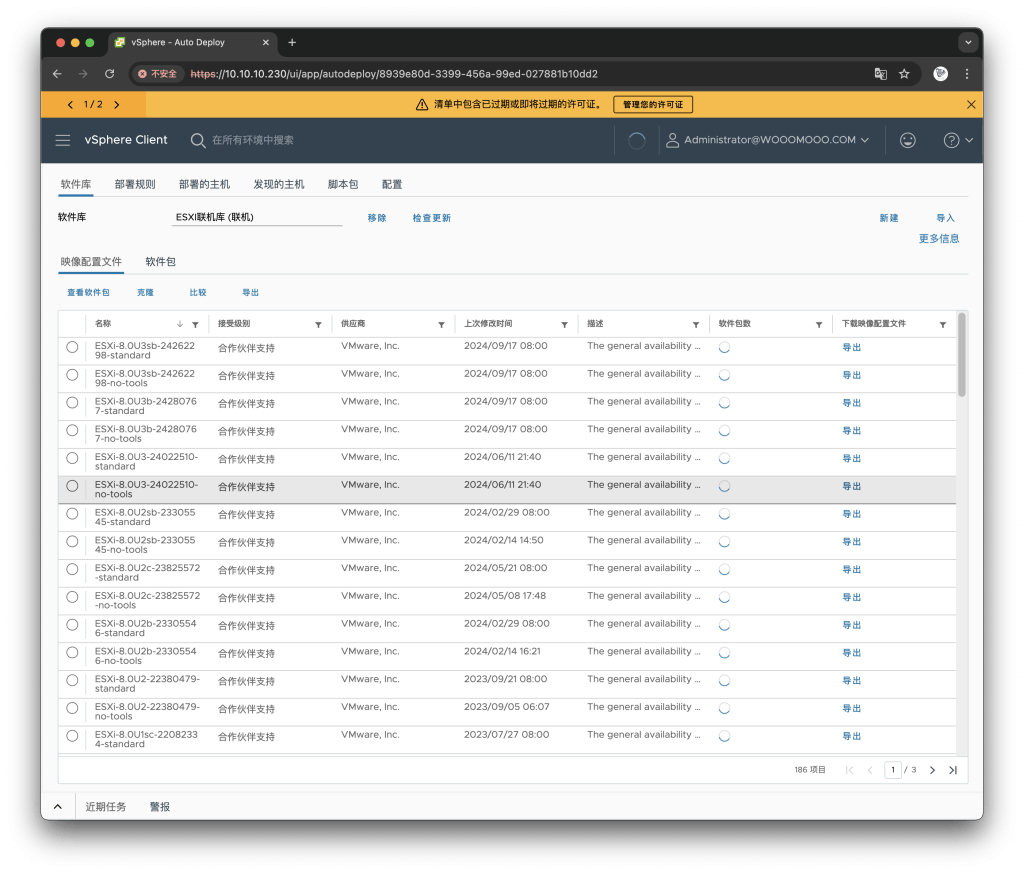The image size is (1024, 874).
Task: Switch to the 部署规则 tab
Action: tap(135, 184)
